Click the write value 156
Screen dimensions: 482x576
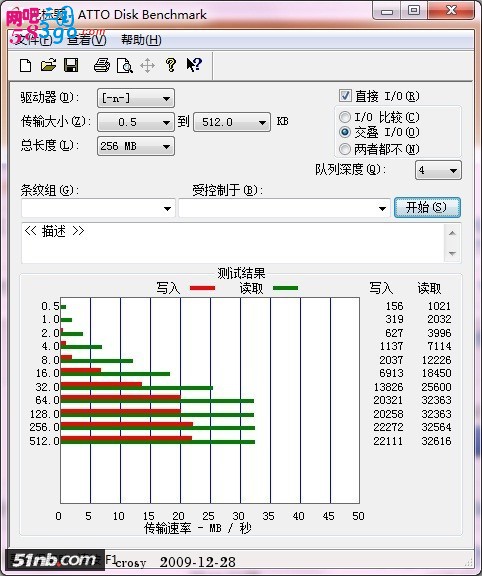click(x=394, y=306)
